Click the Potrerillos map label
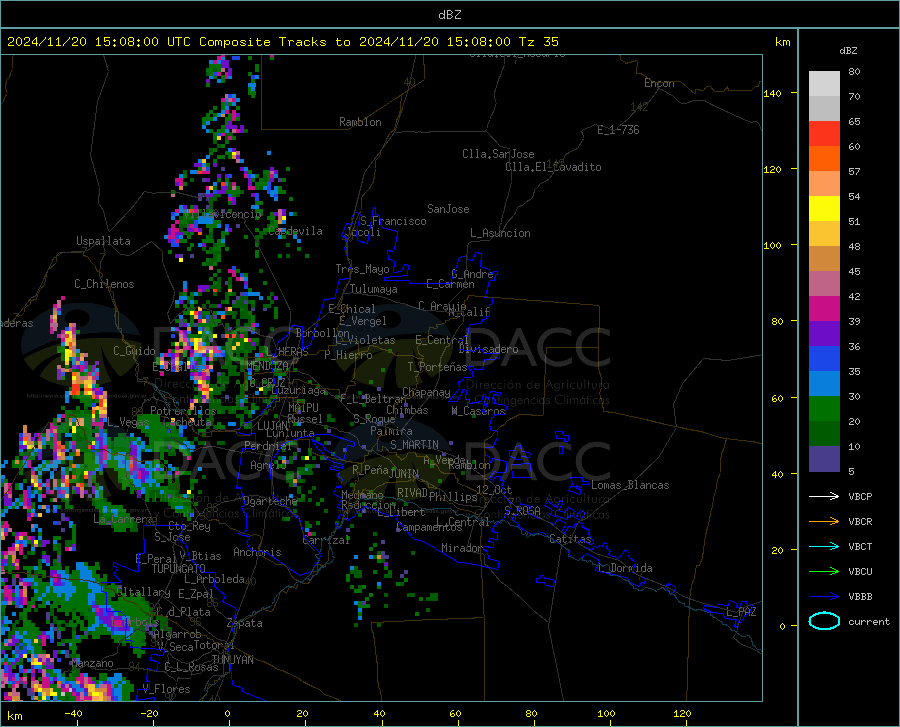The width and height of the screenshot is (900, 727). [183, 411]
